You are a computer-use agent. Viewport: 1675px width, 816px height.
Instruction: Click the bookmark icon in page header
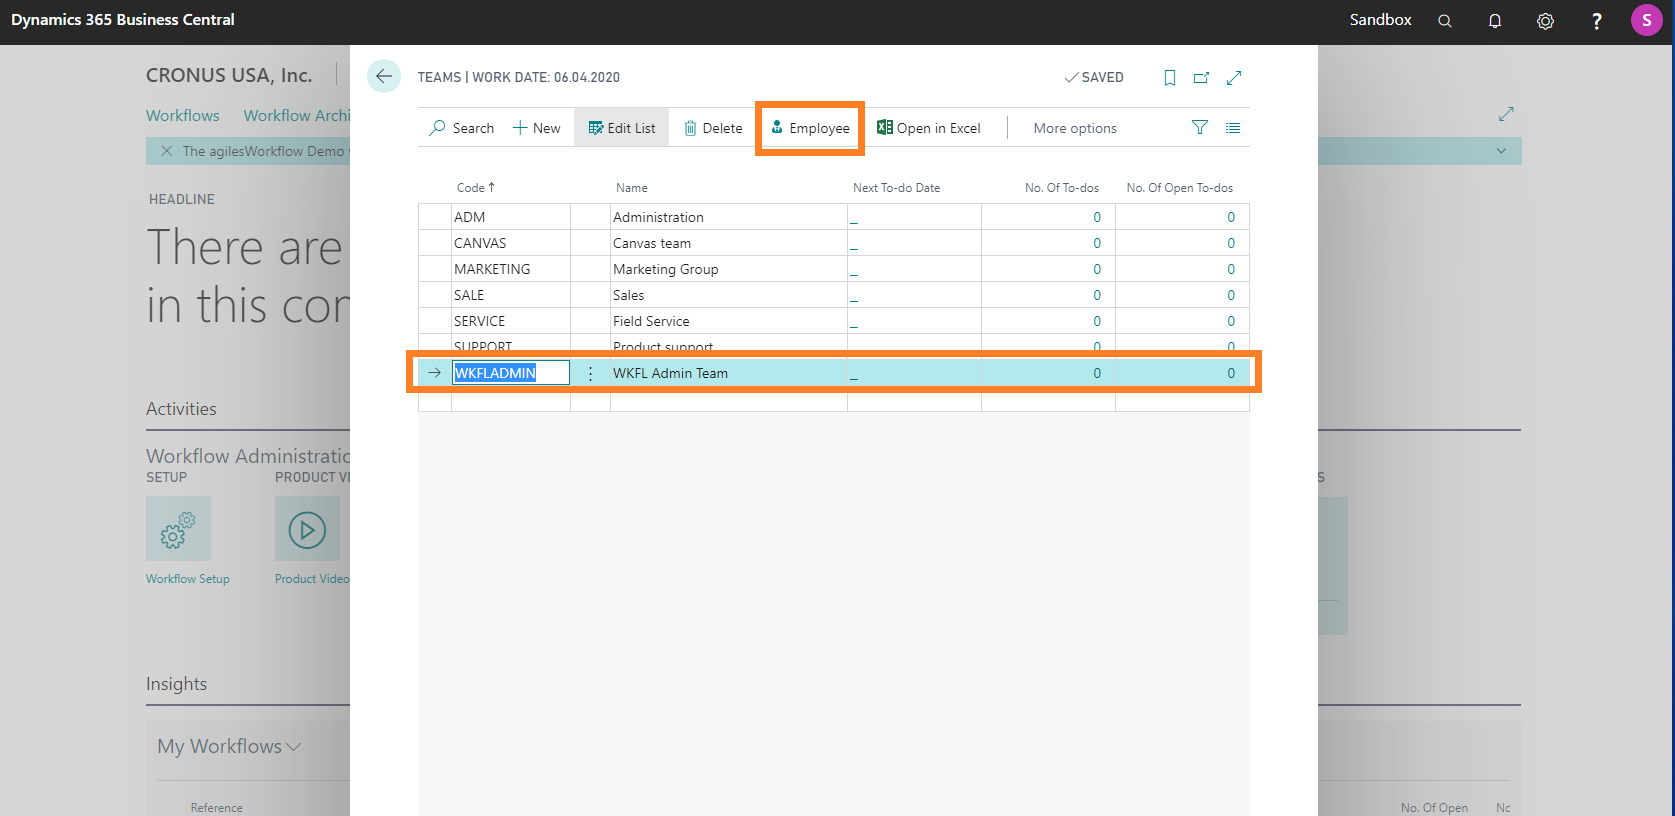click(1169, 78)
